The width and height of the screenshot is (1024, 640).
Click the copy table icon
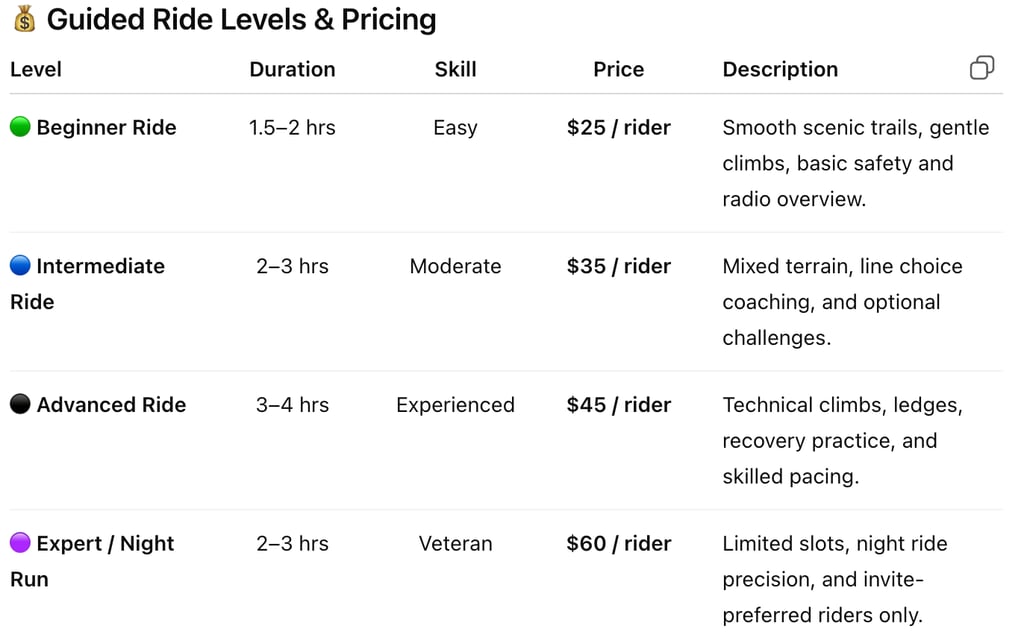(x=982, y=68)
